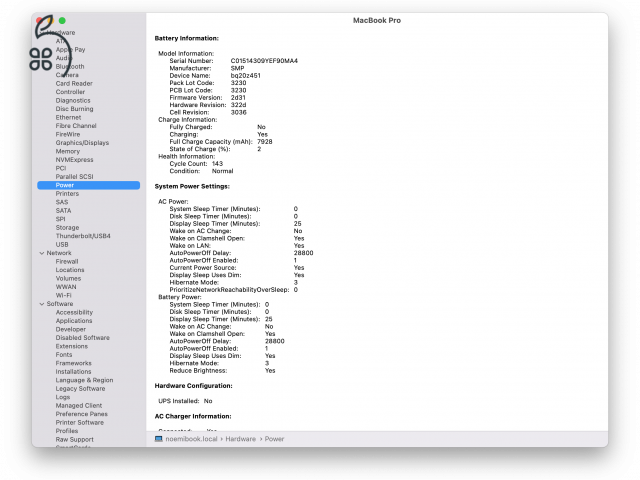The image size is (640, 480).
Task: Open the Storage hardware item
Action: coord(67,228)
